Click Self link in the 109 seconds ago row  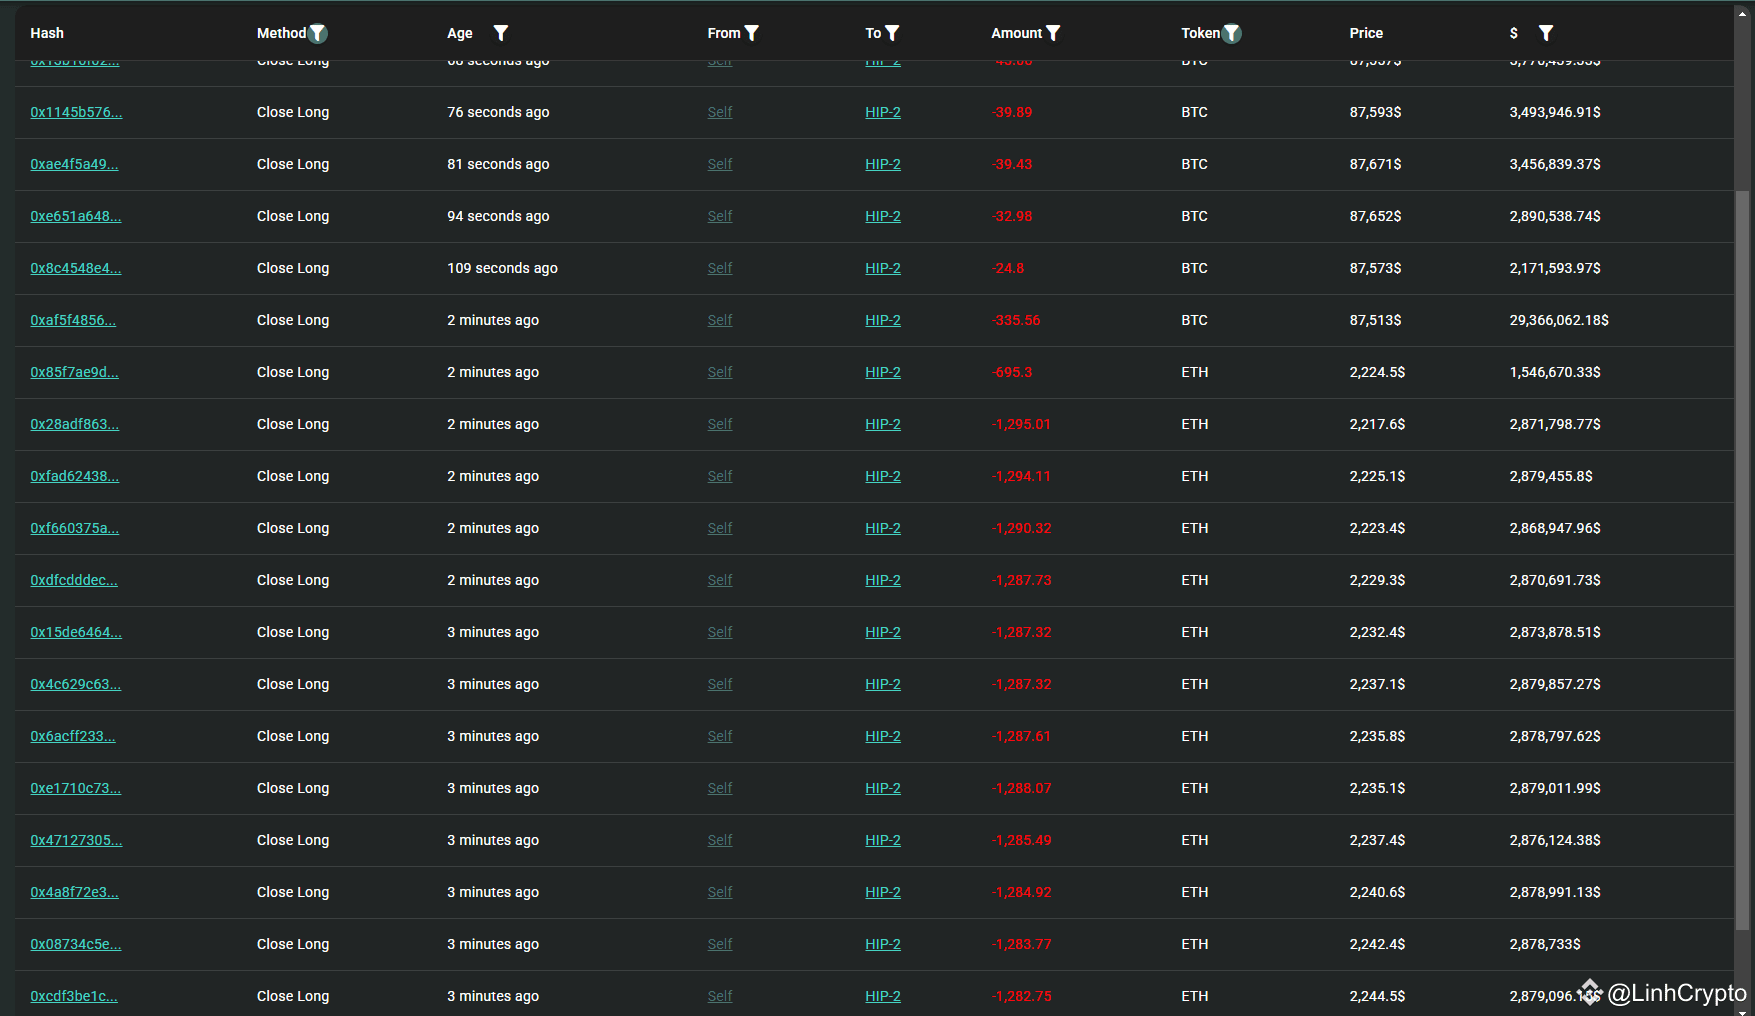720,268
